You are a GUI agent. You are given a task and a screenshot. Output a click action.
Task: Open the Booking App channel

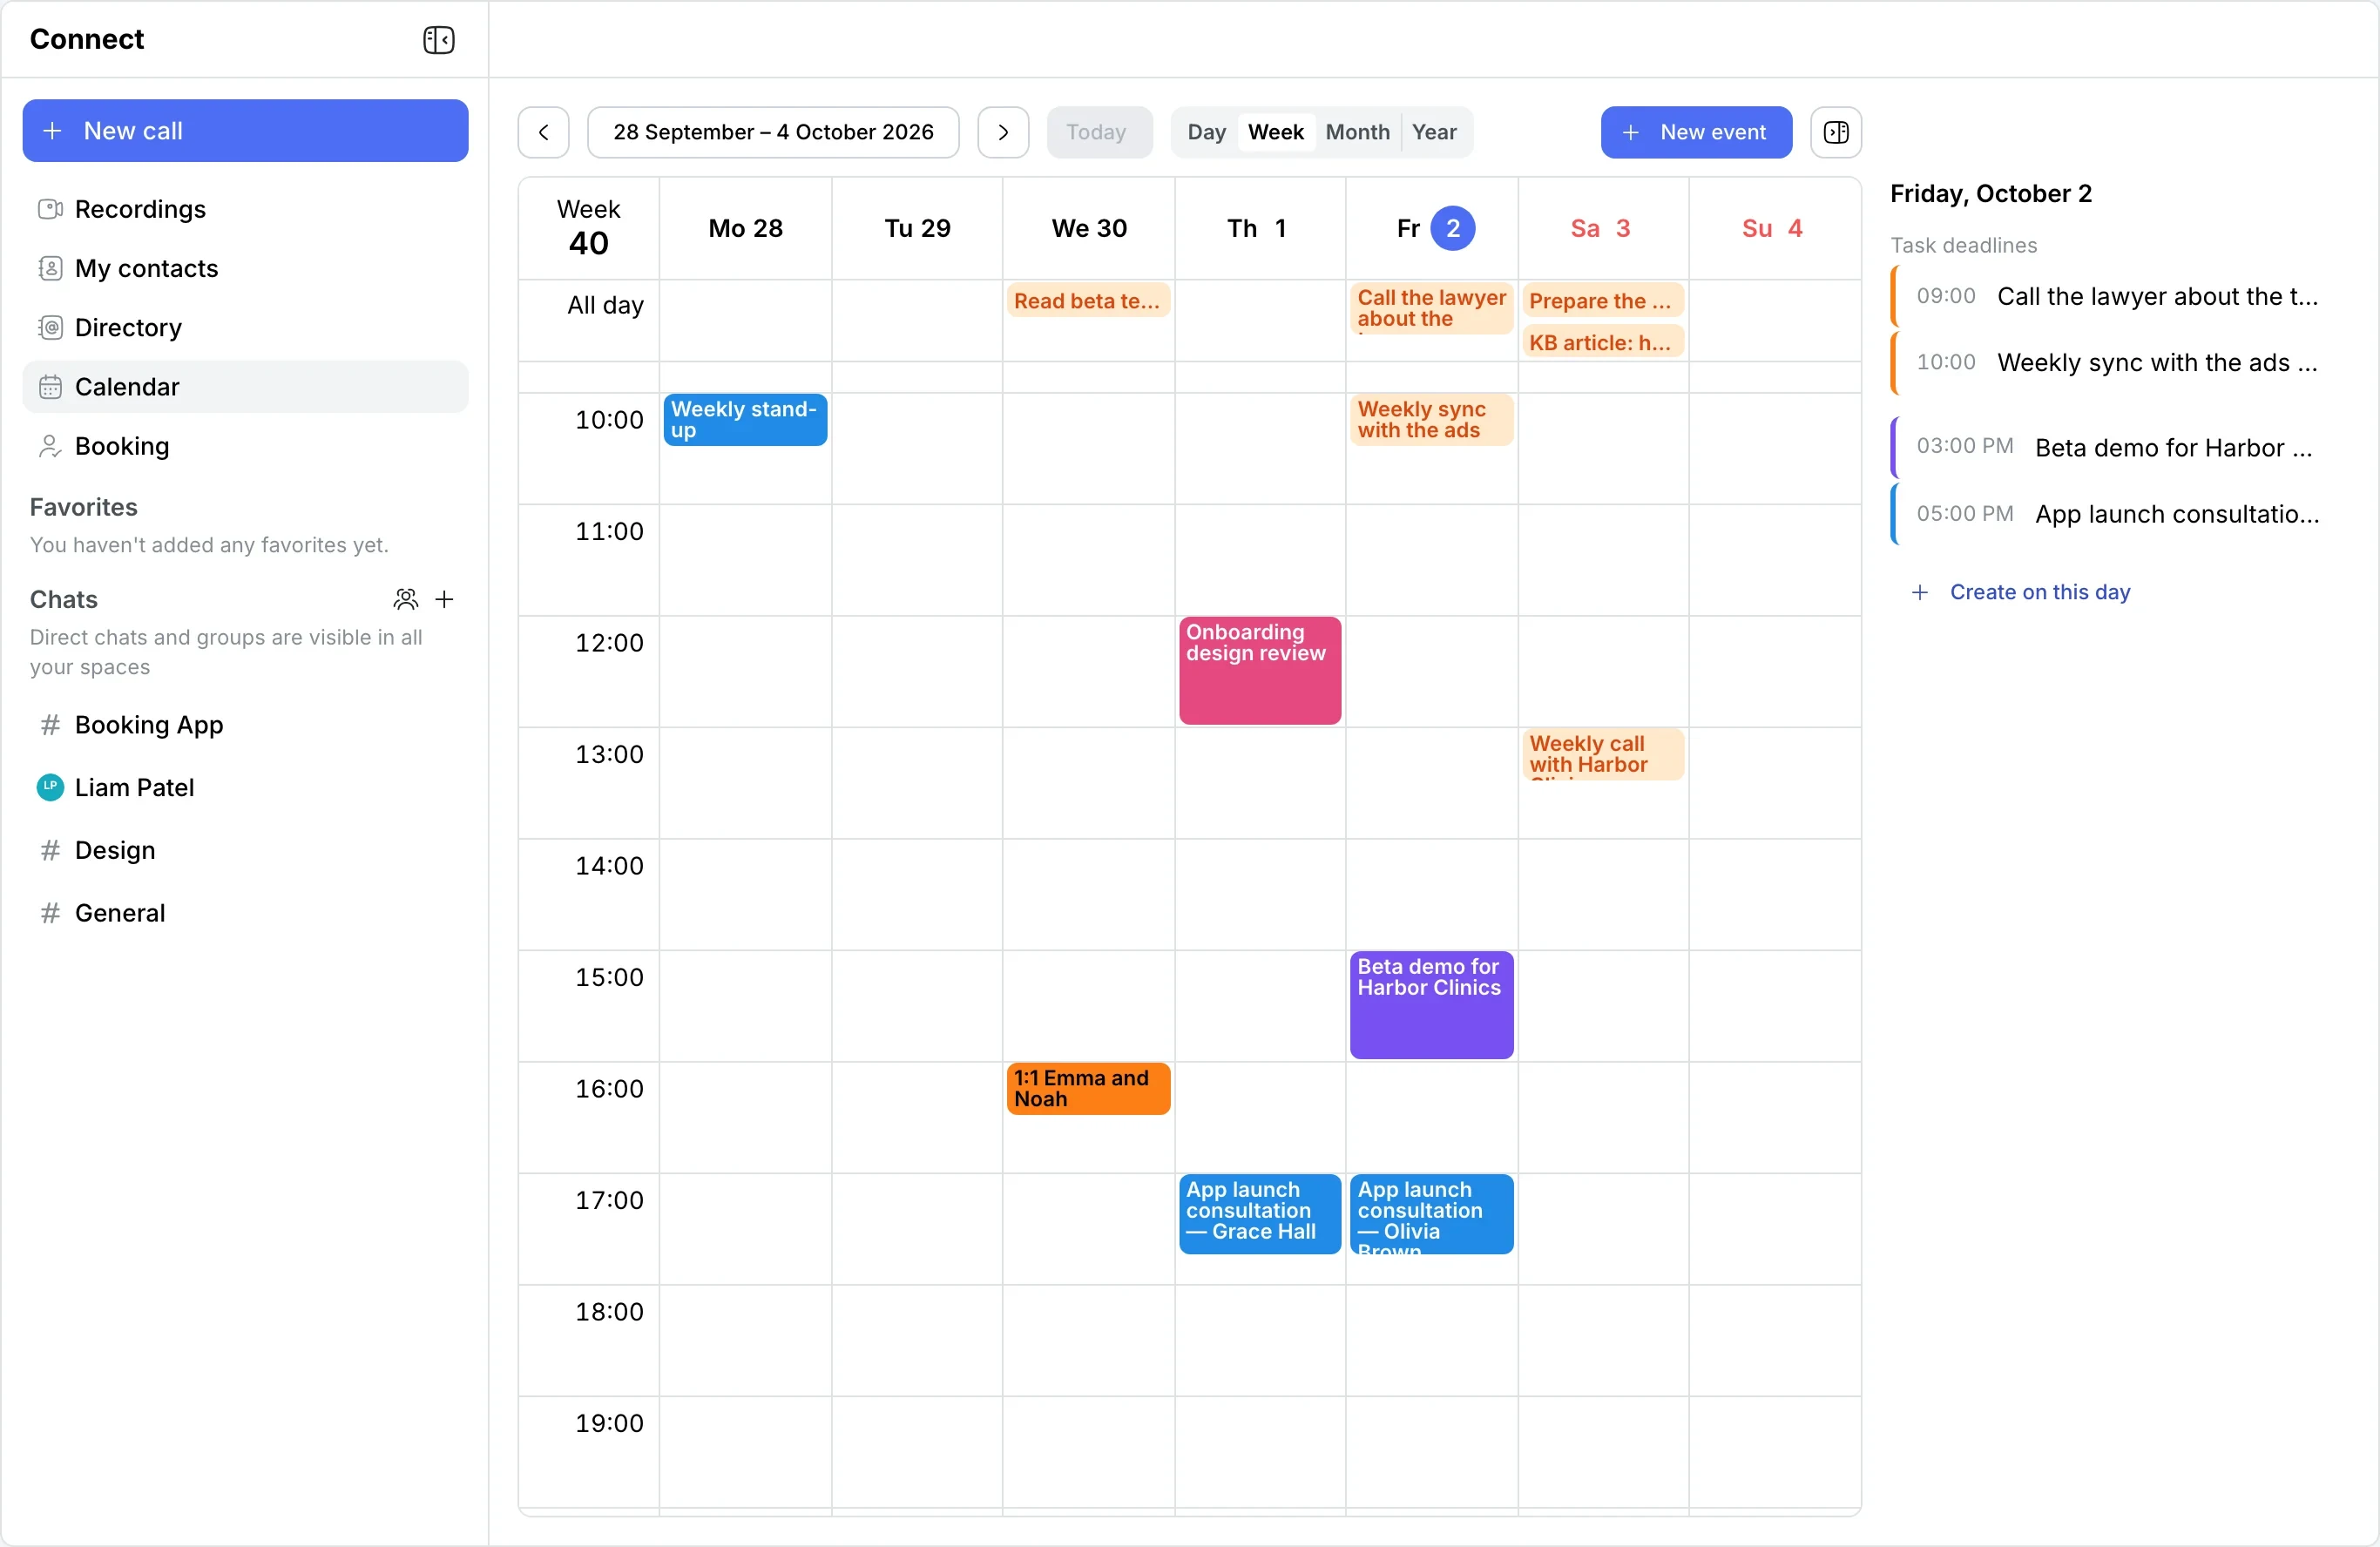coord(245,724)
